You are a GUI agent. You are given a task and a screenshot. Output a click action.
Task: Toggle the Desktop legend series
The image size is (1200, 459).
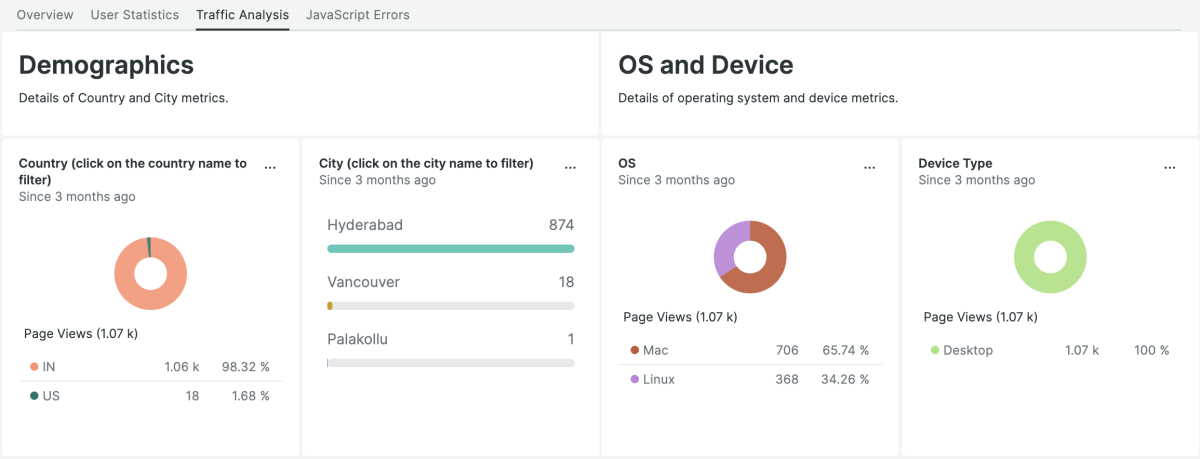tap(967, 350)
